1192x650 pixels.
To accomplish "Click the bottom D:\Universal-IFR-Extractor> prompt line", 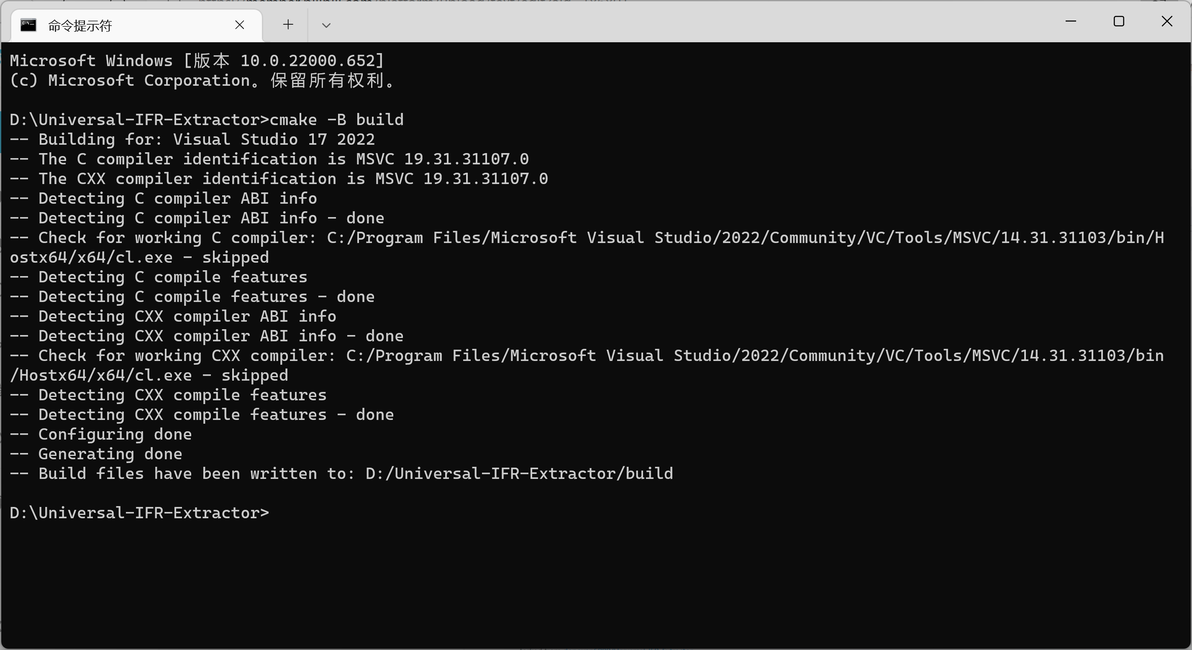I will [x=139, y=513].
